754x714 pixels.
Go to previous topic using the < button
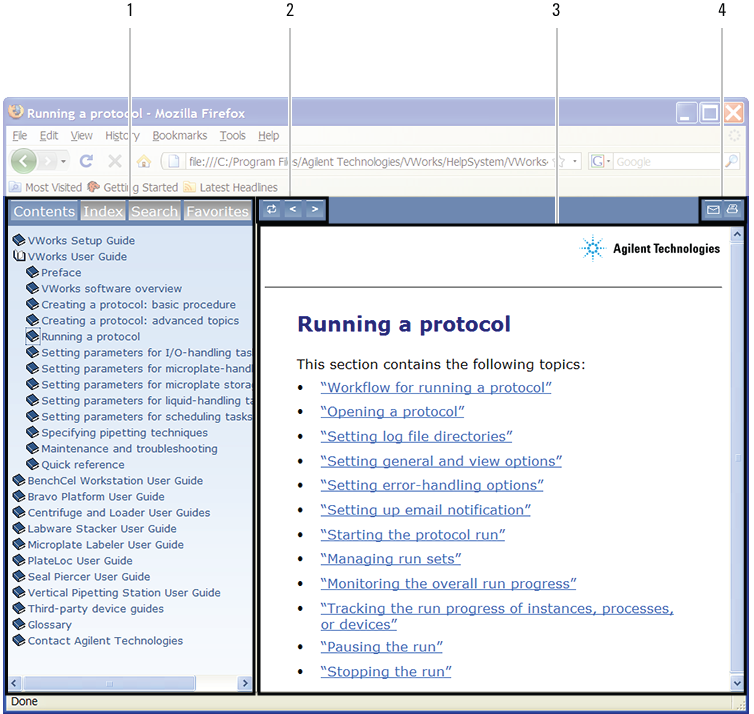tap(293, 209)
